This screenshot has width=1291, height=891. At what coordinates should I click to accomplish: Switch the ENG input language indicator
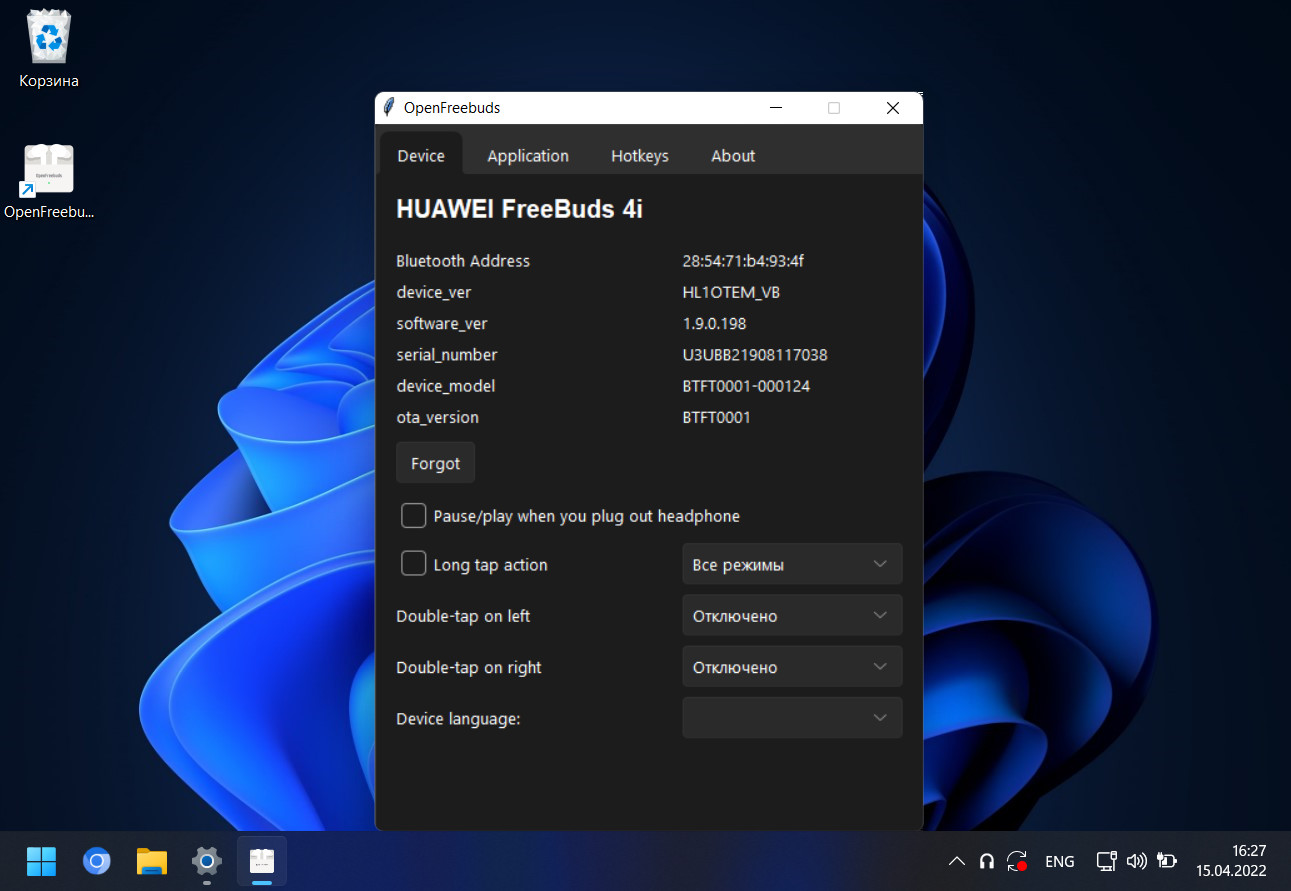pyautogui.click(x=1060, y=861)
